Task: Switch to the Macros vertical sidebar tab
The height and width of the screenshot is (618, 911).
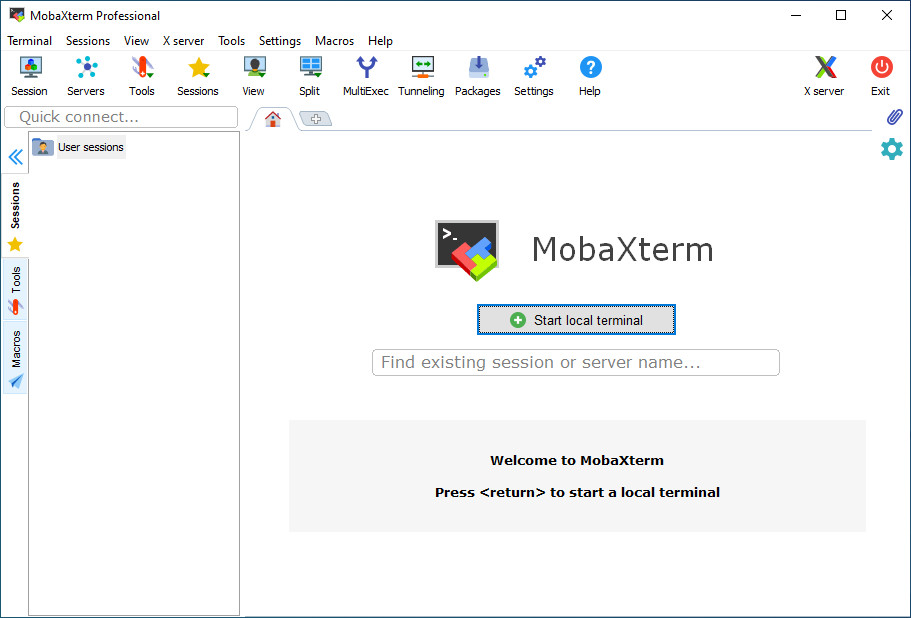Action: click(15, 358)
